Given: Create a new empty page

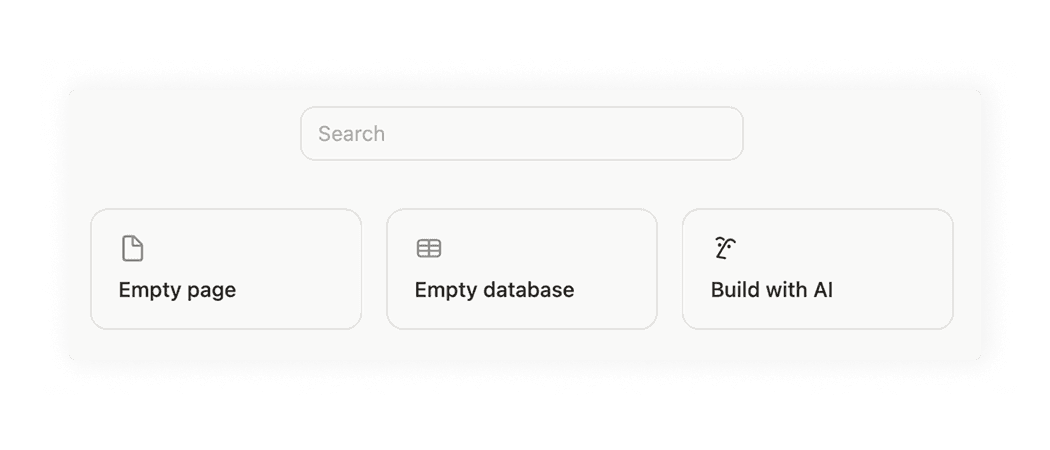Looking at the screenshot, I should [x=226, y=269].
